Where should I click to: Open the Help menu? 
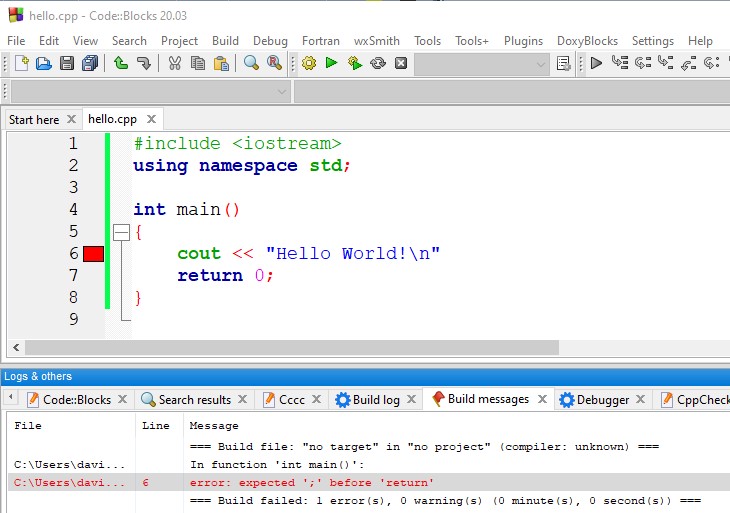tap(700, 41)
